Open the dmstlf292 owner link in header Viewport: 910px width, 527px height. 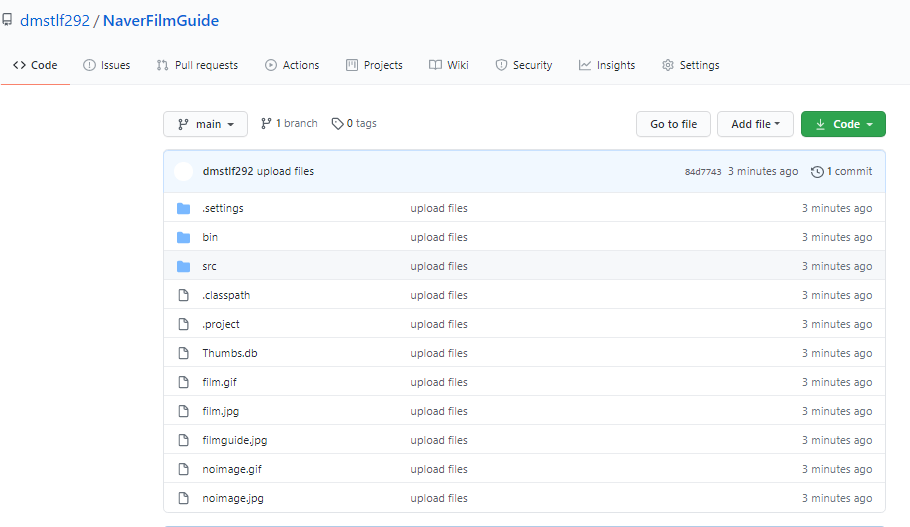coord(55,21)
